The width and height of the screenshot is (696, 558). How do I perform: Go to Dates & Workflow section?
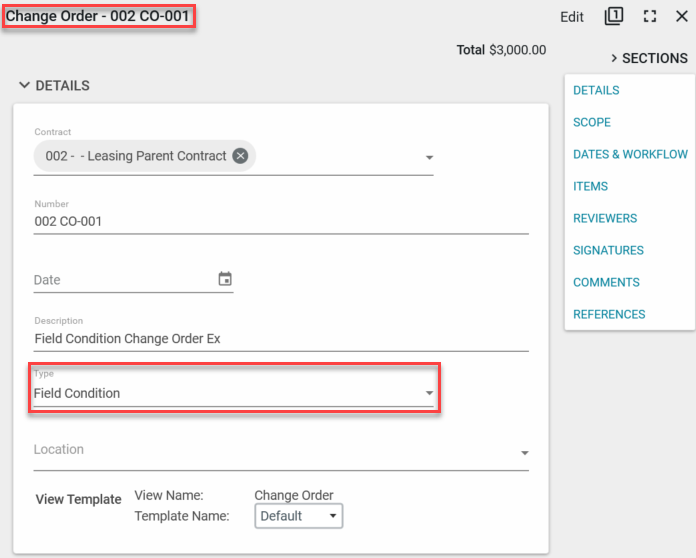pos(630,154)
